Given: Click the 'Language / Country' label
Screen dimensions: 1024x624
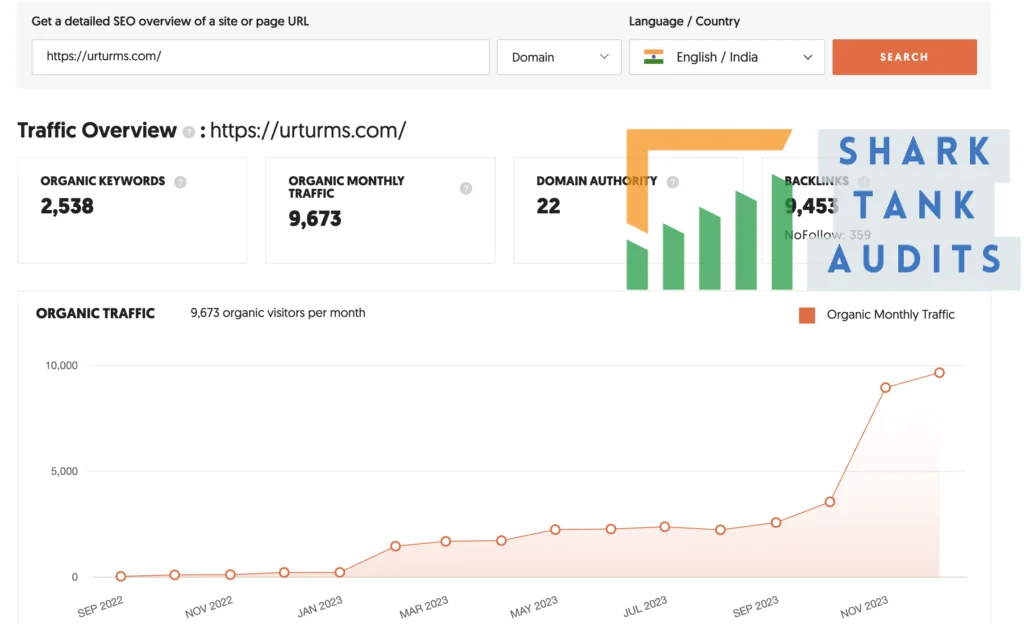Looking at the screenshot, I should 684,21.
